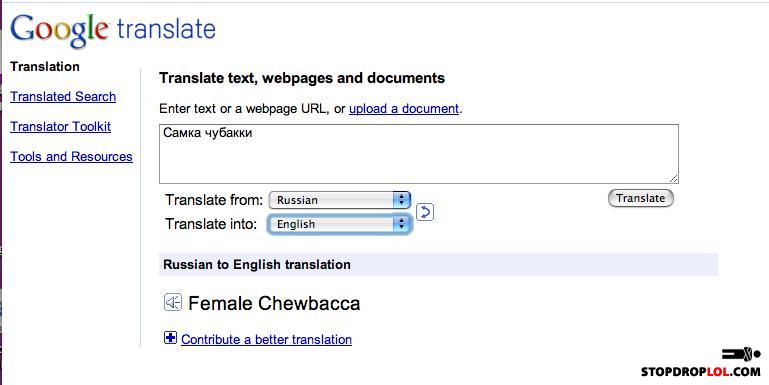This screenshot has width=769, height=385.
Task: Click the Translate button
Action: (x=641, y=198)
